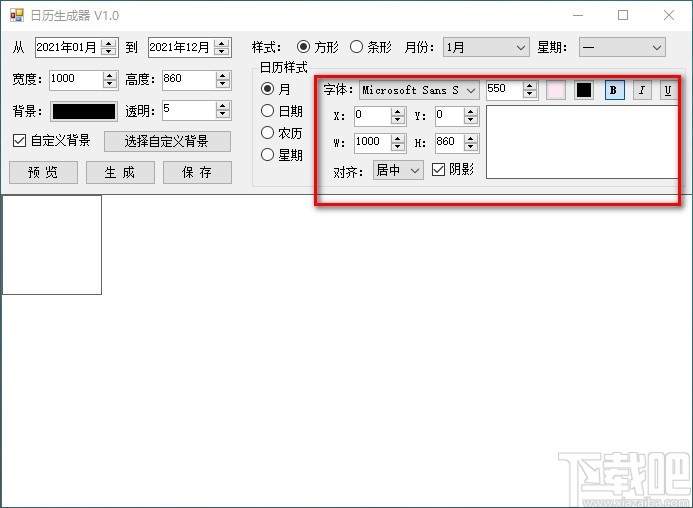The width and height of the screenshot is (693, 508).
Task: Open the 星期 weekday dropdown showing 一
Action: [x=622, y=47]
